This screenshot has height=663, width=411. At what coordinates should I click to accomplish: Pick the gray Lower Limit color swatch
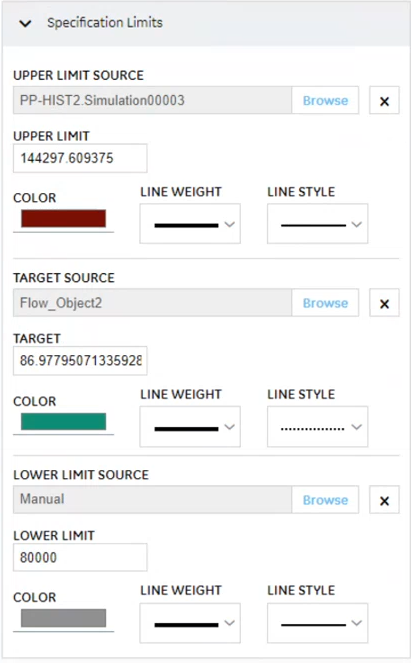[x=63, y=618]
